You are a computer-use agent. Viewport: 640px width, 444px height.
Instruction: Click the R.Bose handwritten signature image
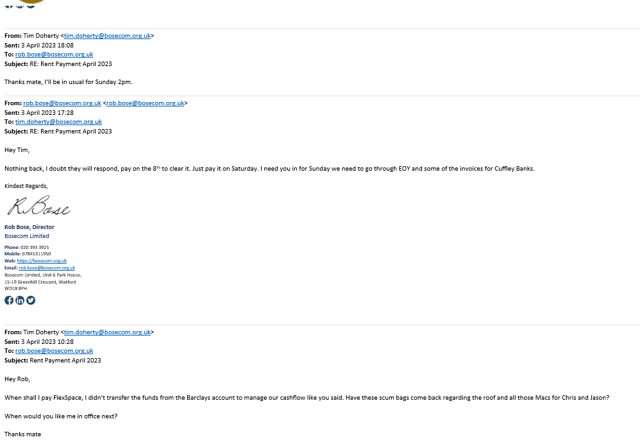tap(39, 205)
